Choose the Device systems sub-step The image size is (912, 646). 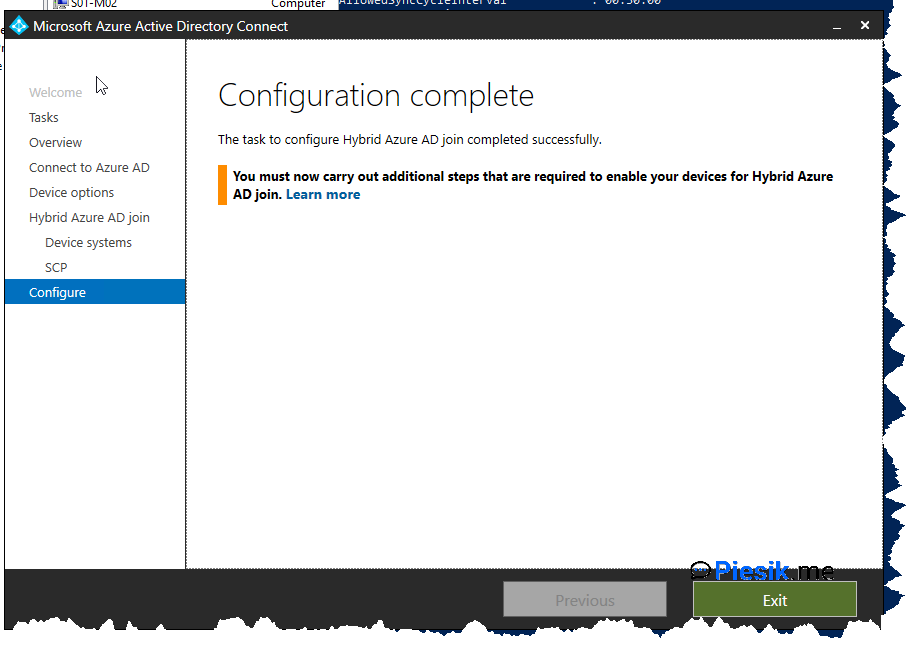pos(88,243)
